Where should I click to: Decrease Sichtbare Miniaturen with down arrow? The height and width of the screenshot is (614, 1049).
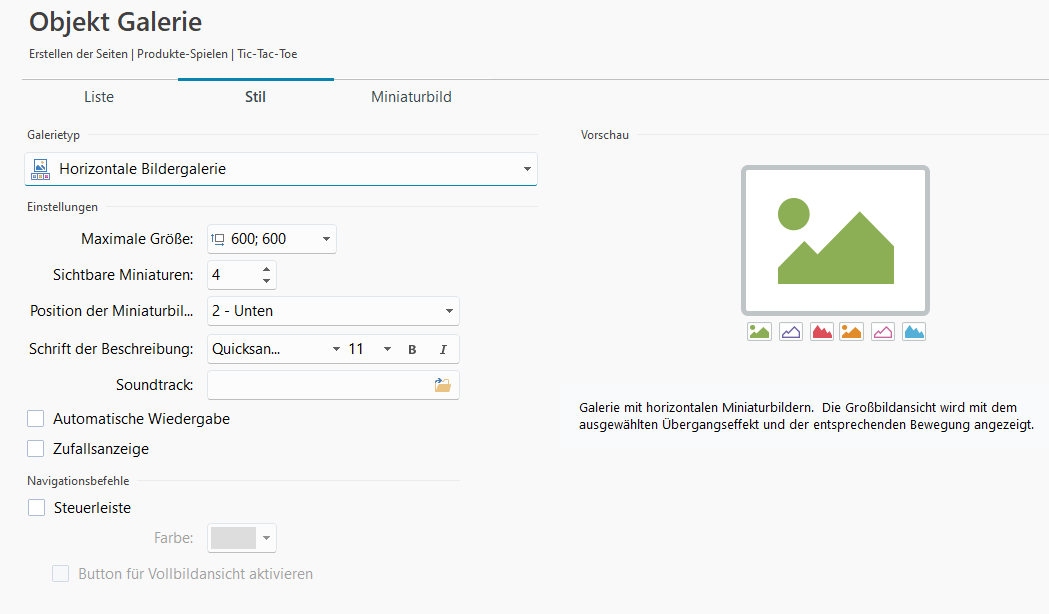pyautogui.click(x=266, y=281)
